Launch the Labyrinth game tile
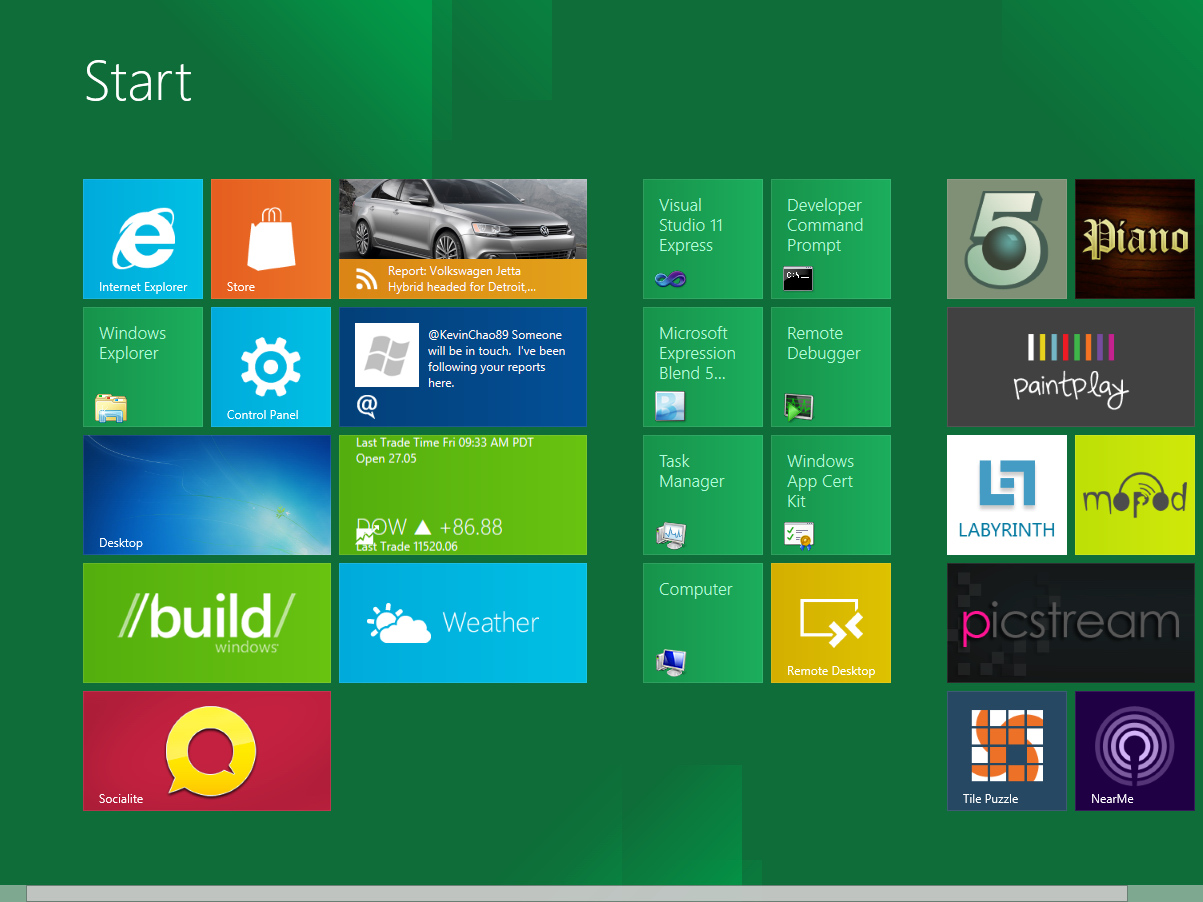 coord(1007,495)
